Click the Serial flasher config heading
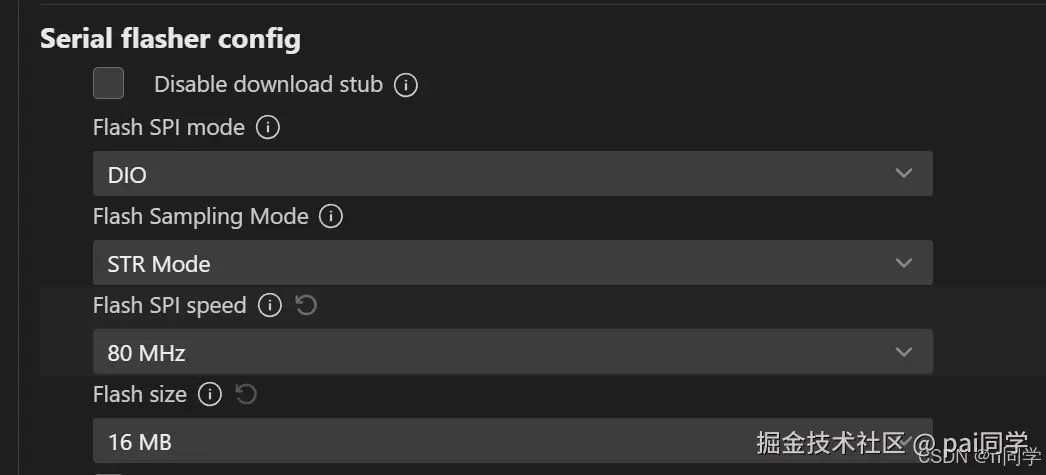The image size is (1046, 475). tap(170, 40)
